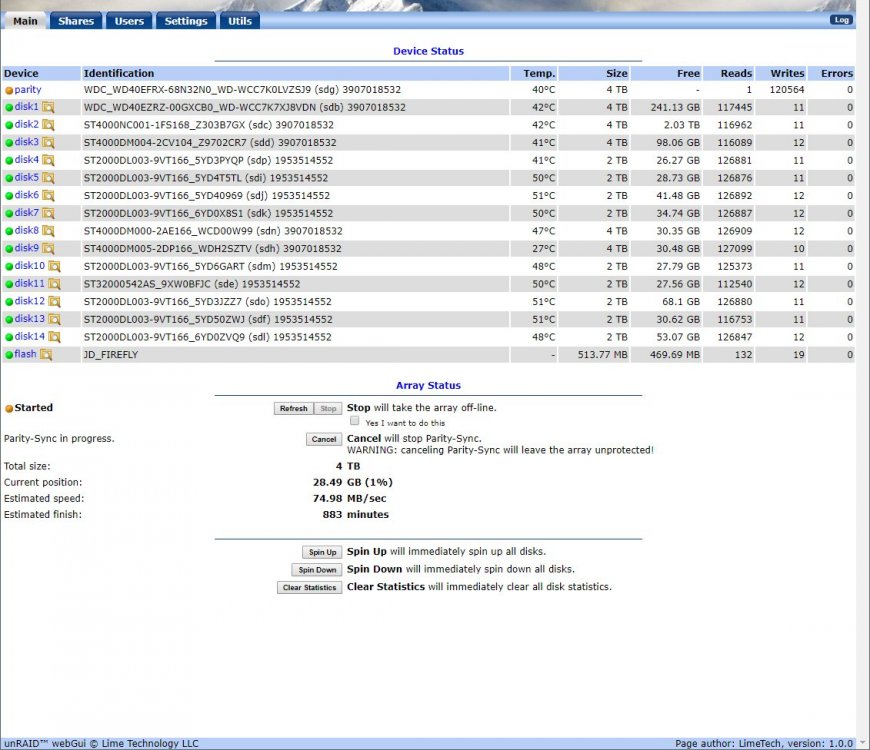Open the browse folder icon for disk11

tap(54, 285)
